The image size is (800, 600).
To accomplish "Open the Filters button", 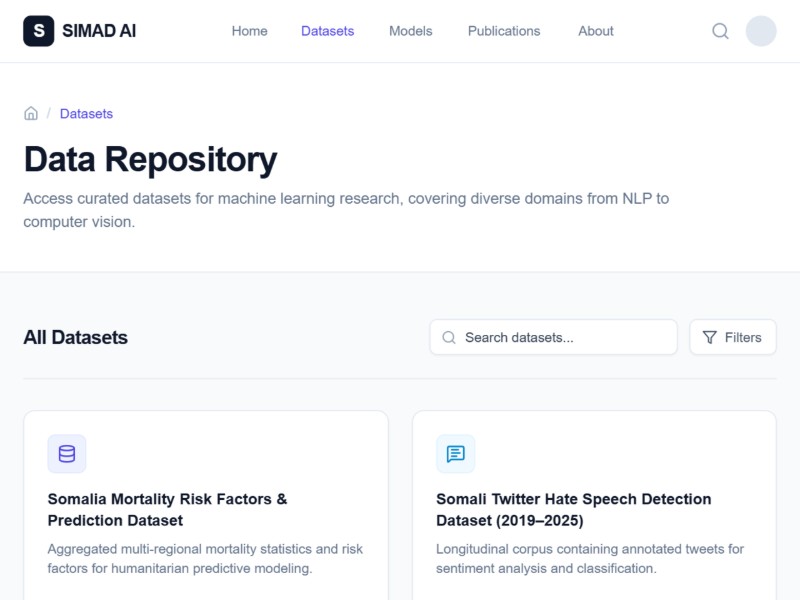I will (733, 337).
